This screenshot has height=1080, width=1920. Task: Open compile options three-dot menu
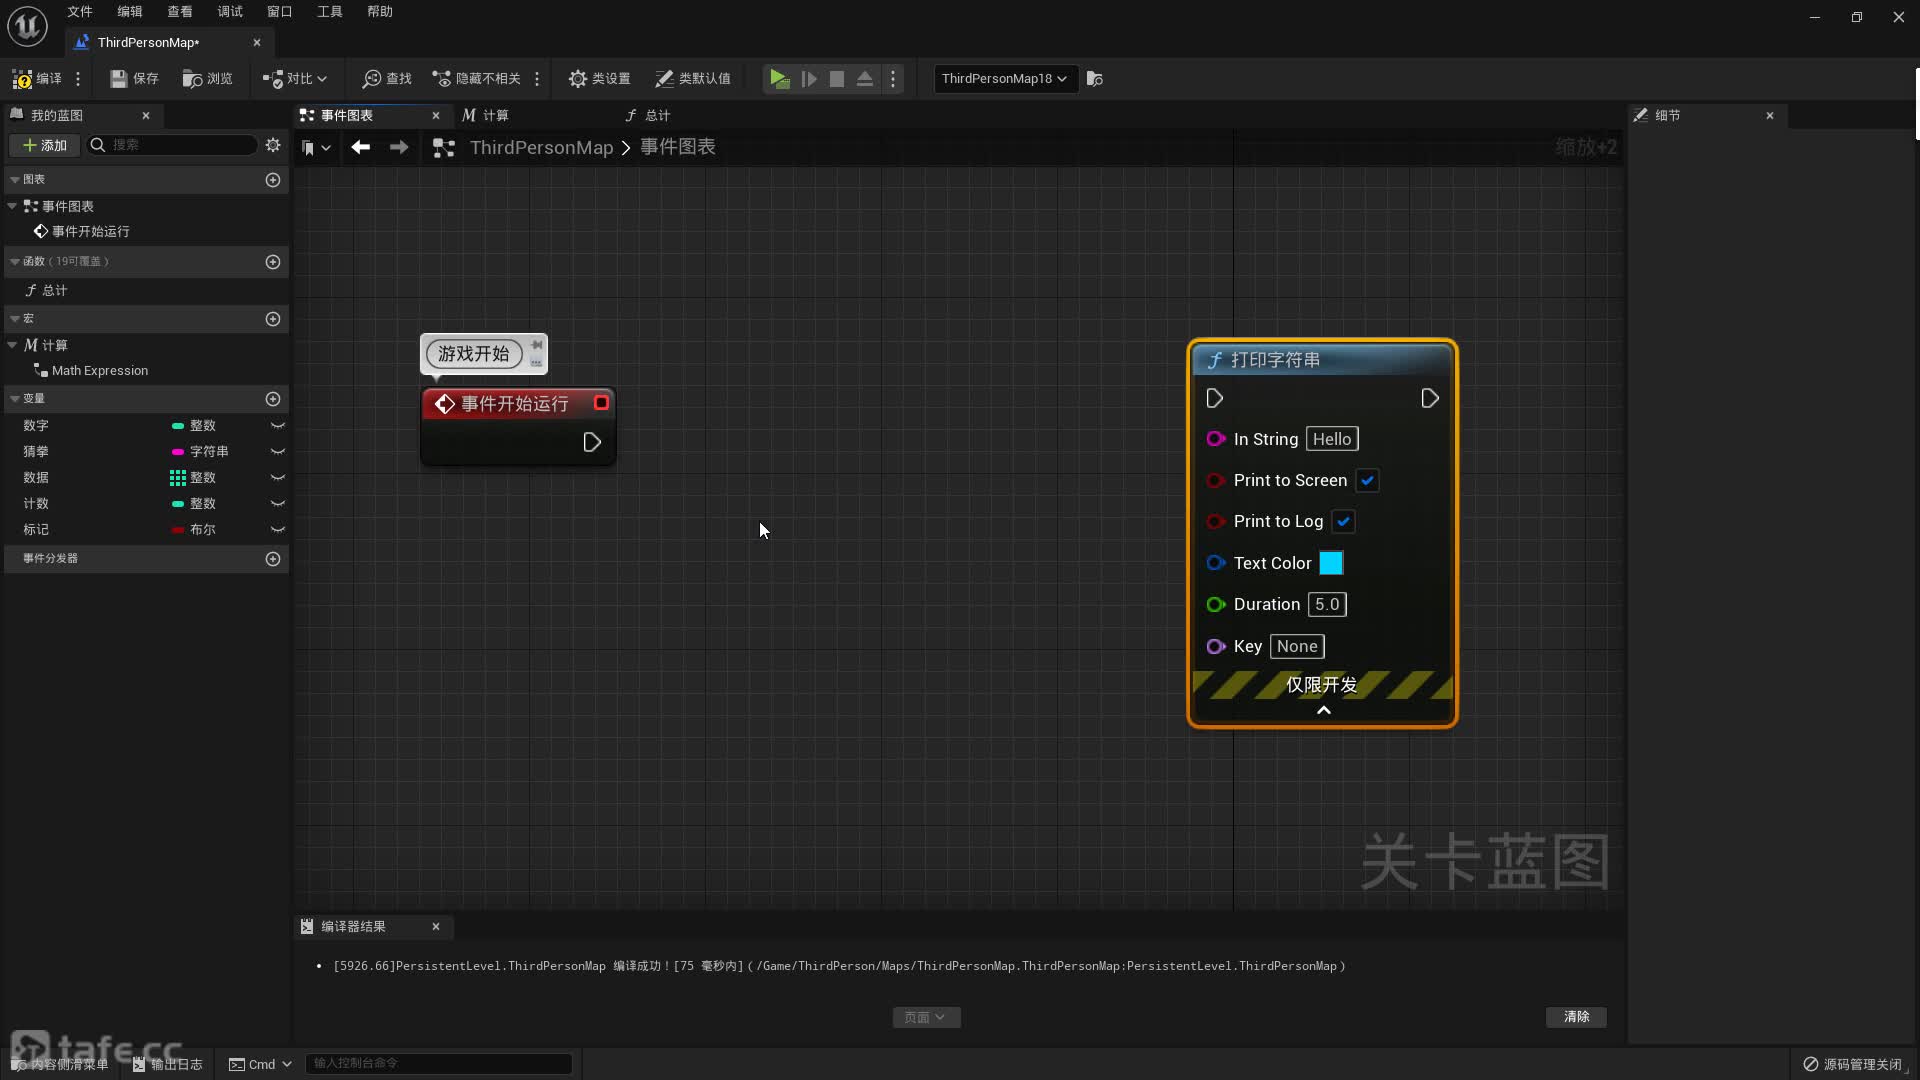[78, 78]
